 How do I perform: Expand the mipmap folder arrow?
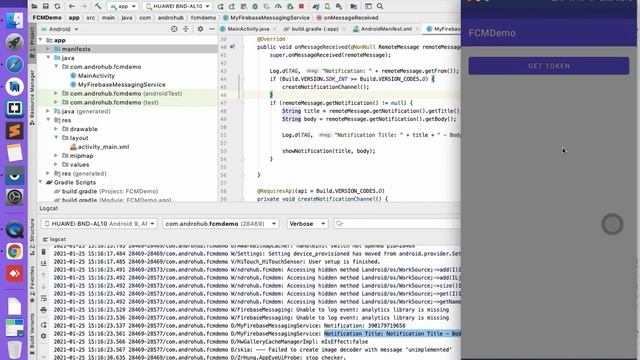tap(56, 156)
